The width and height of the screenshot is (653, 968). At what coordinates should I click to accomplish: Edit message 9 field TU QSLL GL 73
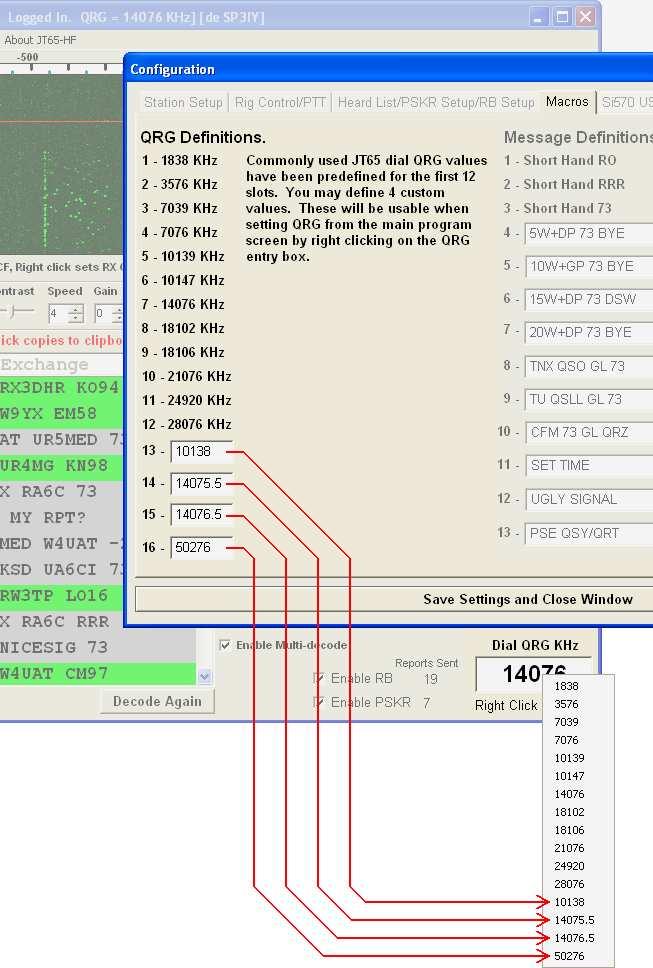(x=589, y=399)
